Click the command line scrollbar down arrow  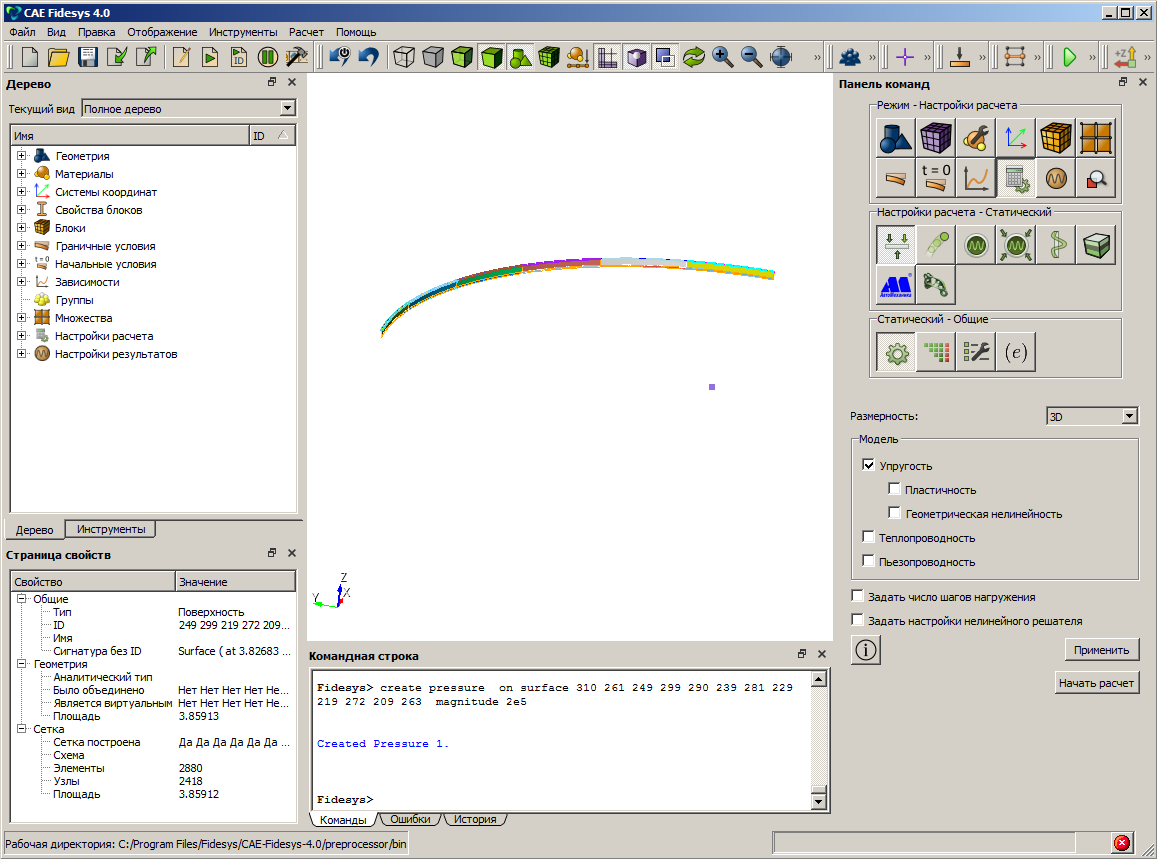819,801
